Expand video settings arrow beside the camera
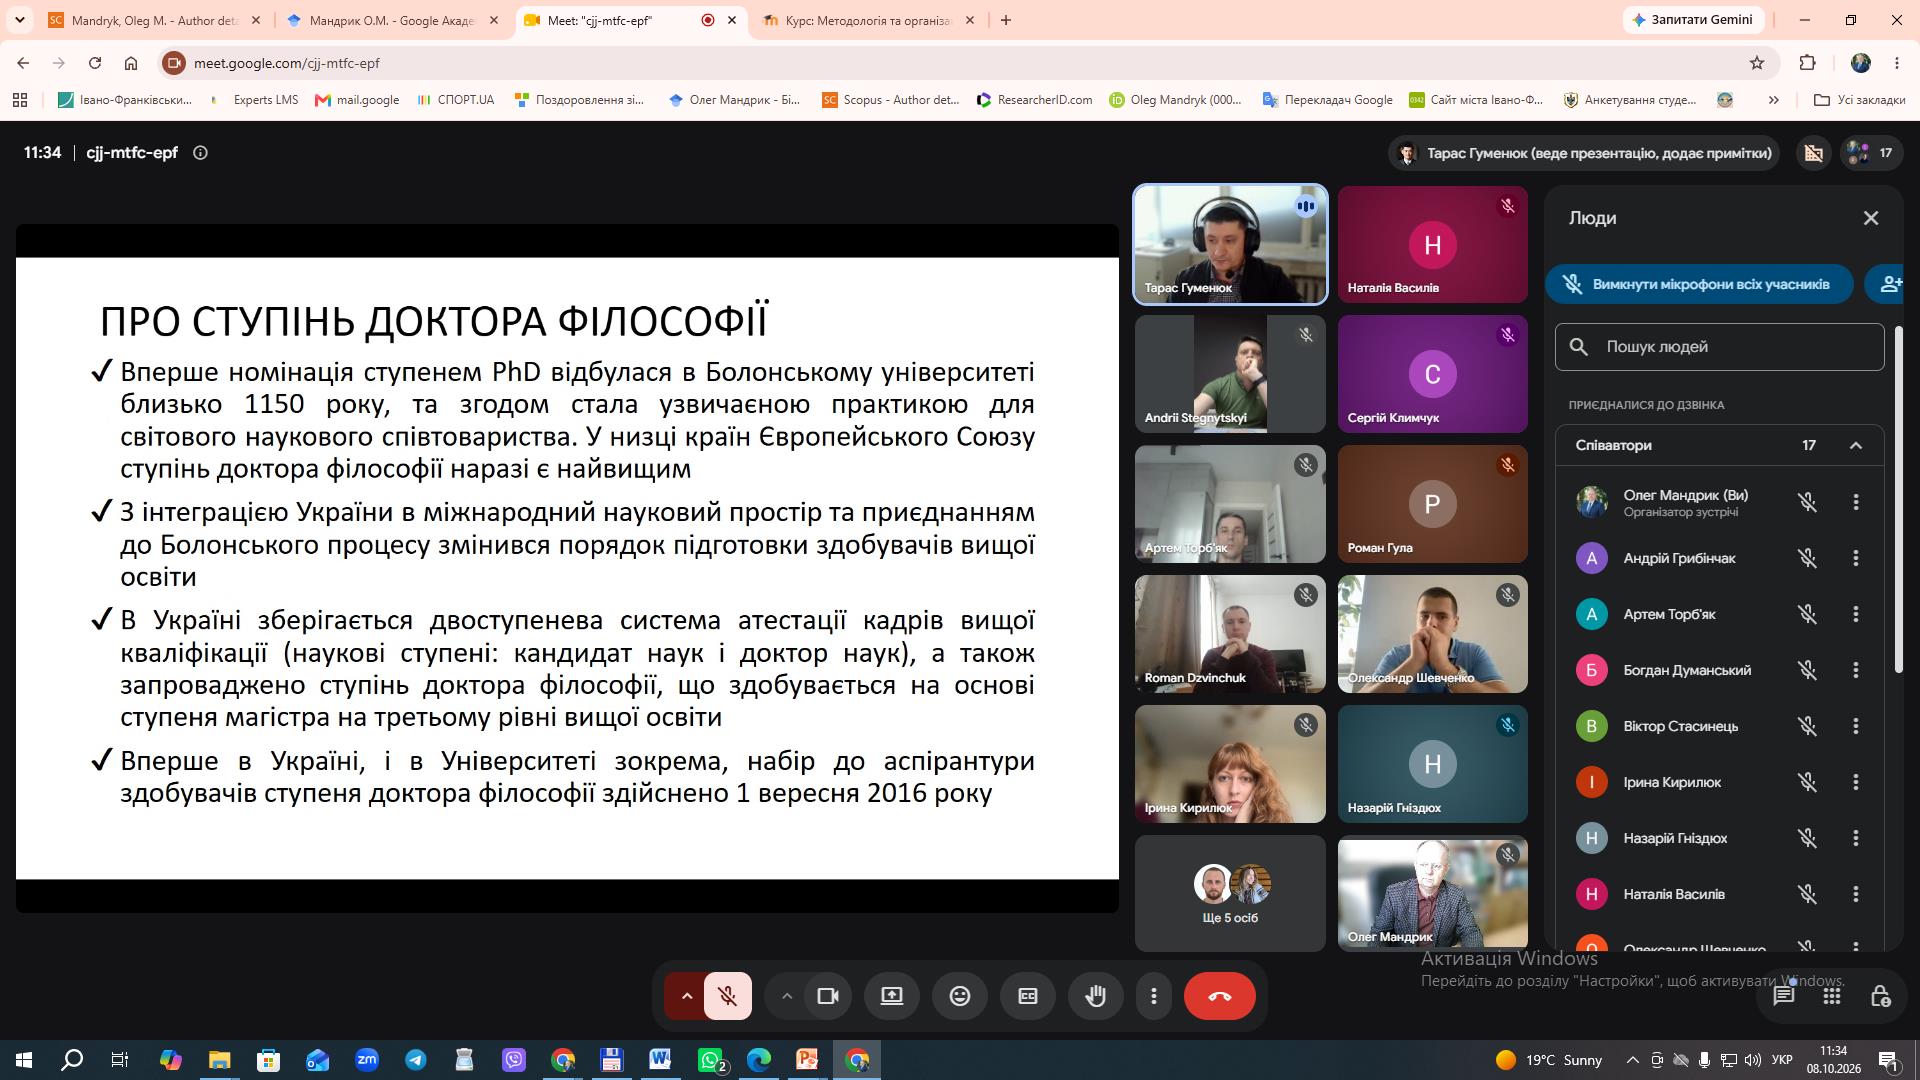This screenshot has width=1920, height=1080. click(787, 996)
